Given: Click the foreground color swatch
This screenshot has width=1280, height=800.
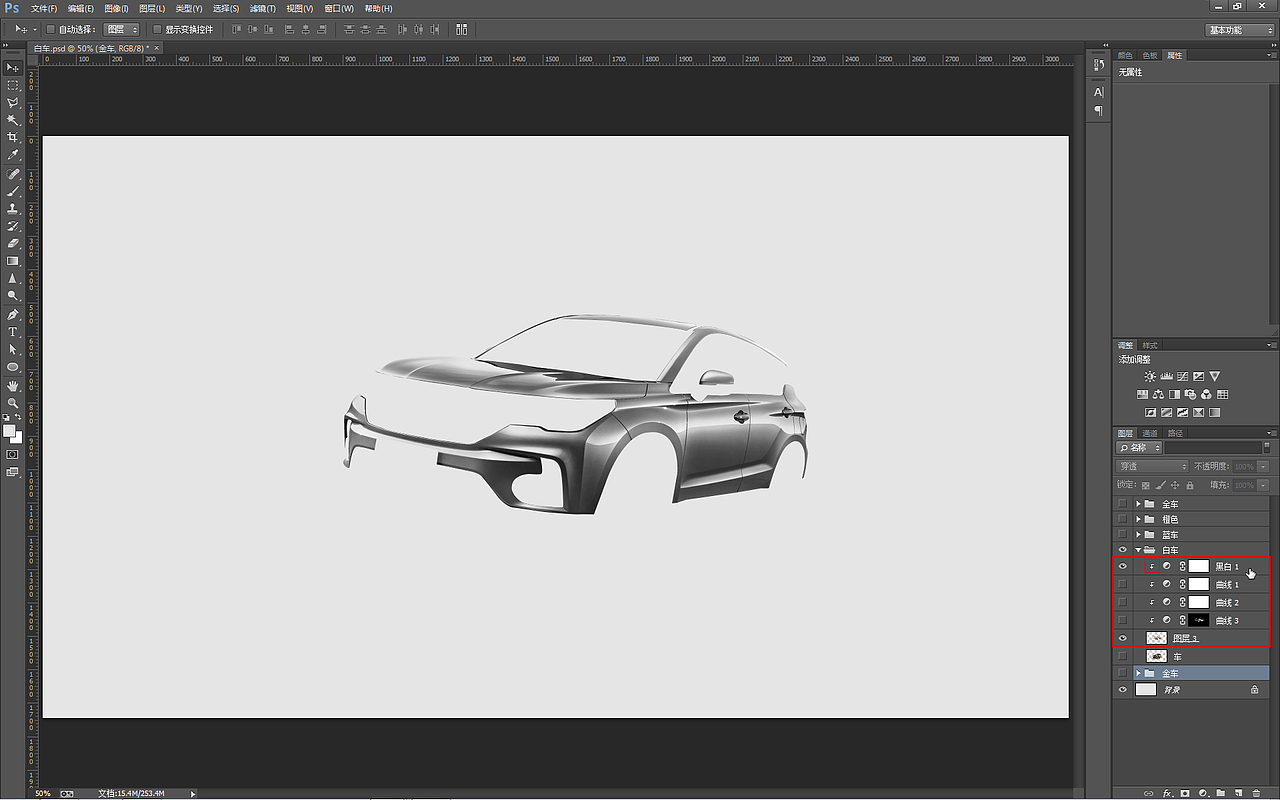Looking at the screenshot, I should 9,431.
